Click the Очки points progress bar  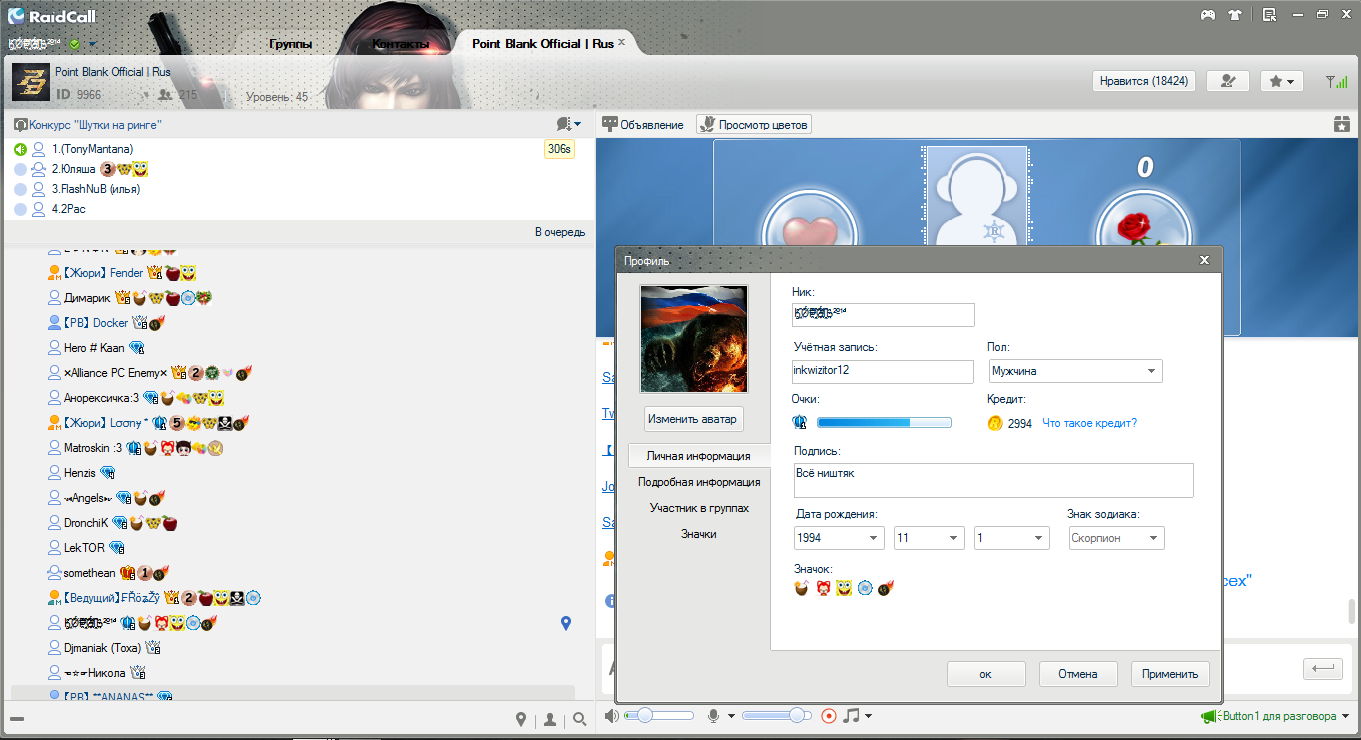884,423
